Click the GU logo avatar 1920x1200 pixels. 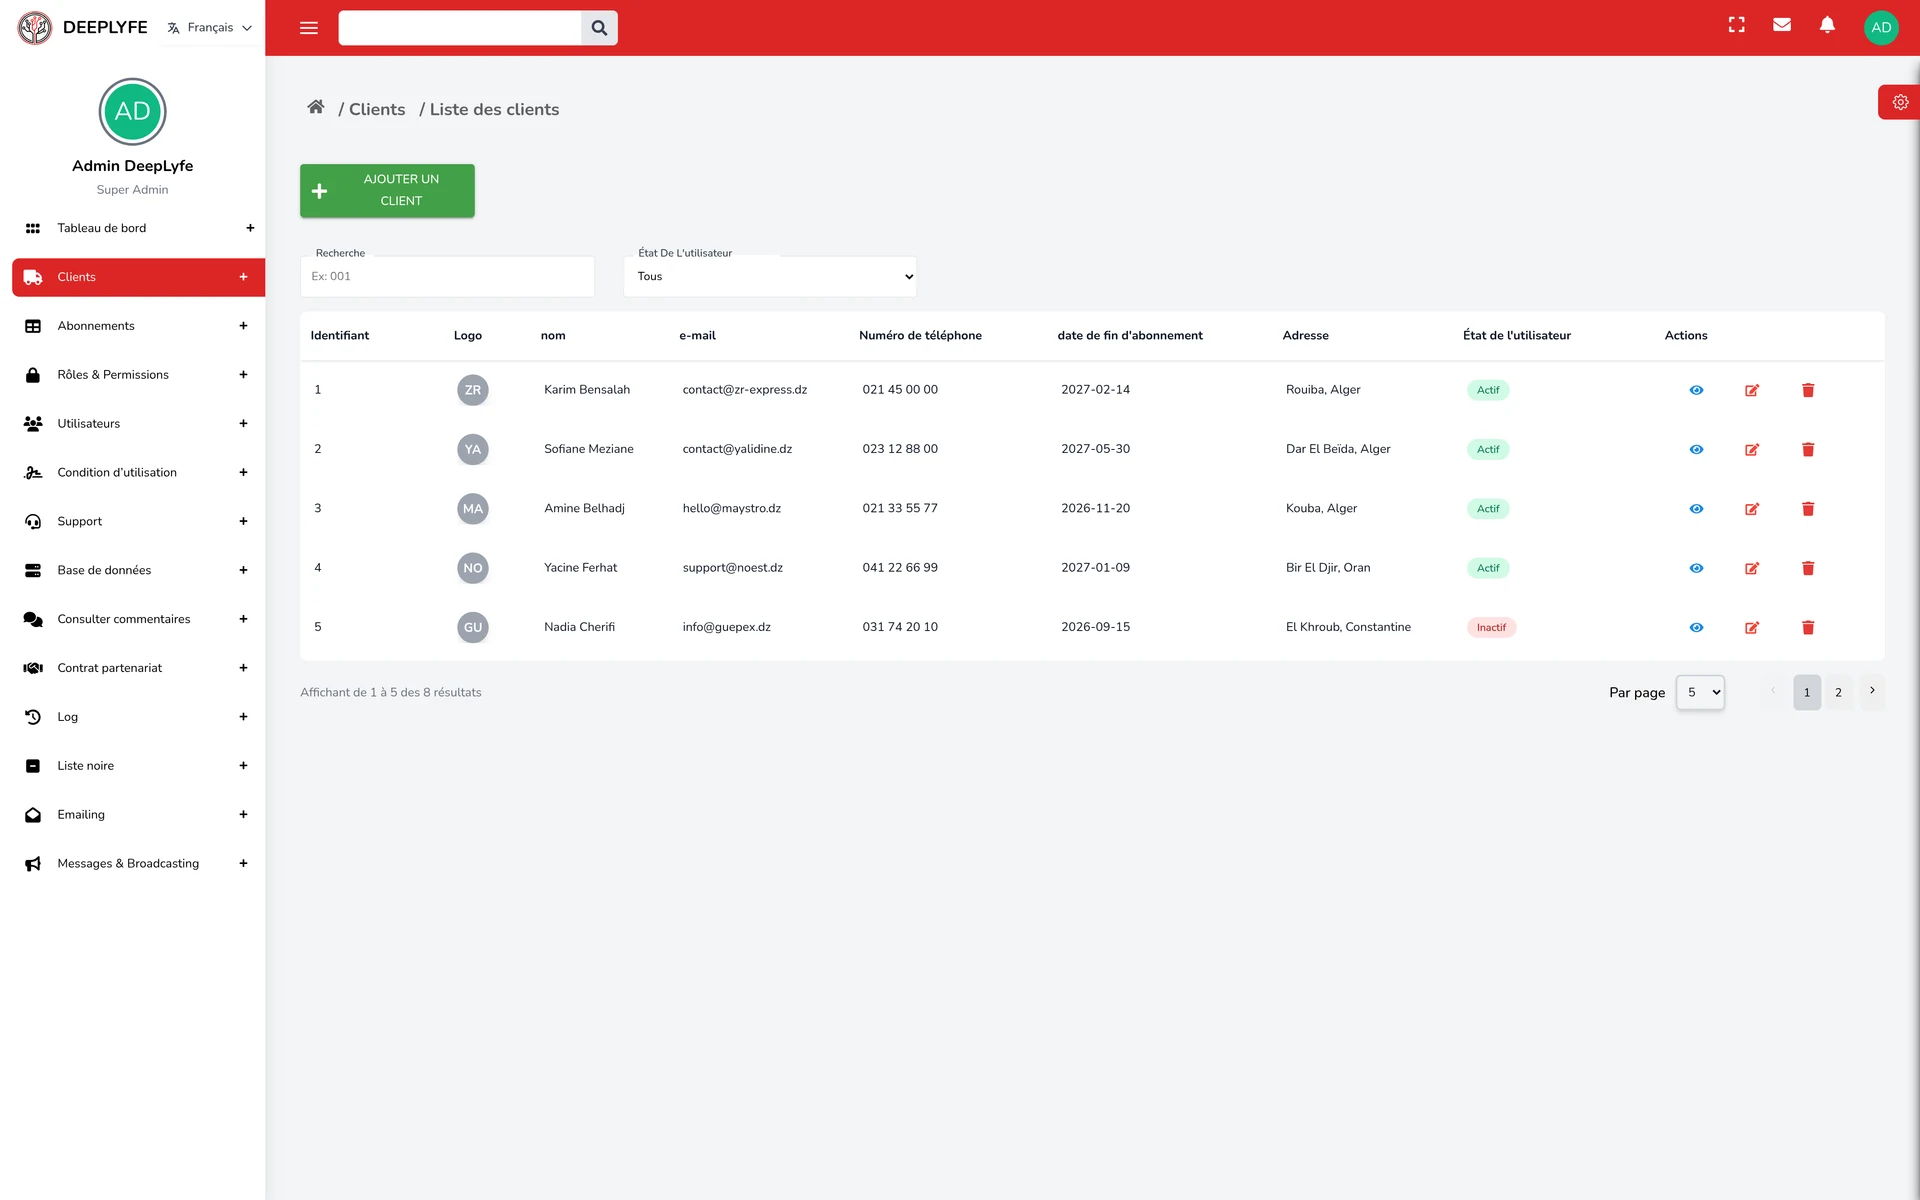point(473,628)
